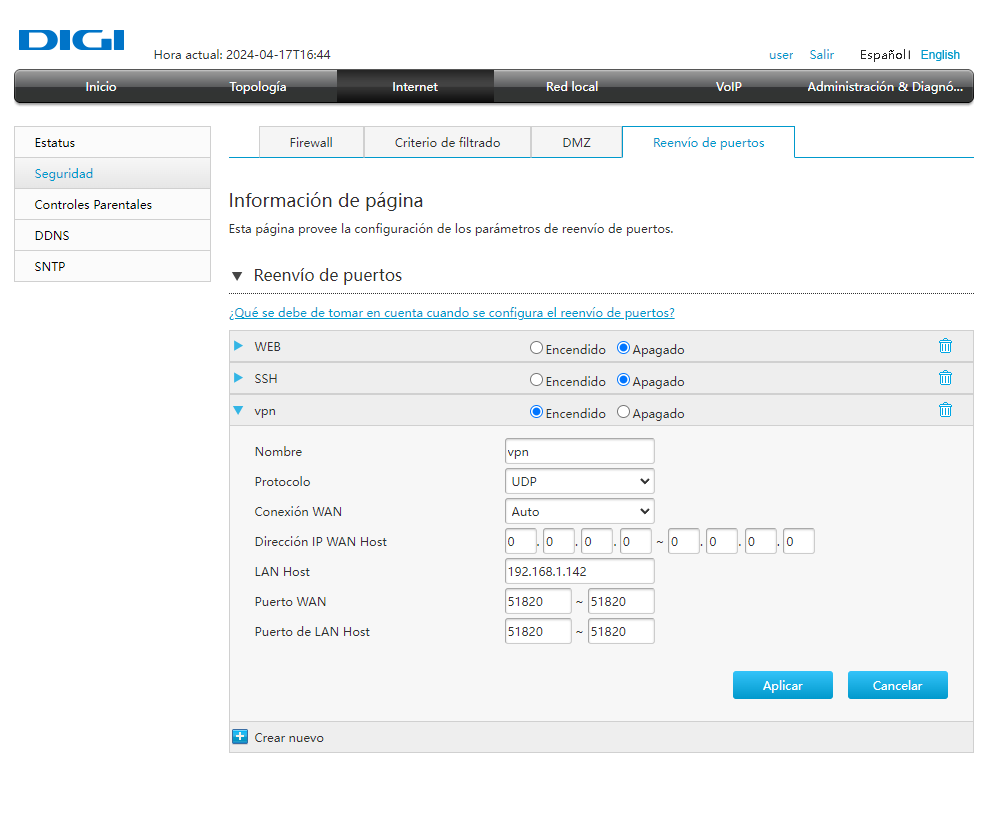The image size is (993, 813).
Task: Delete the WEB port forwarding rule
Action: coord(945,347)
